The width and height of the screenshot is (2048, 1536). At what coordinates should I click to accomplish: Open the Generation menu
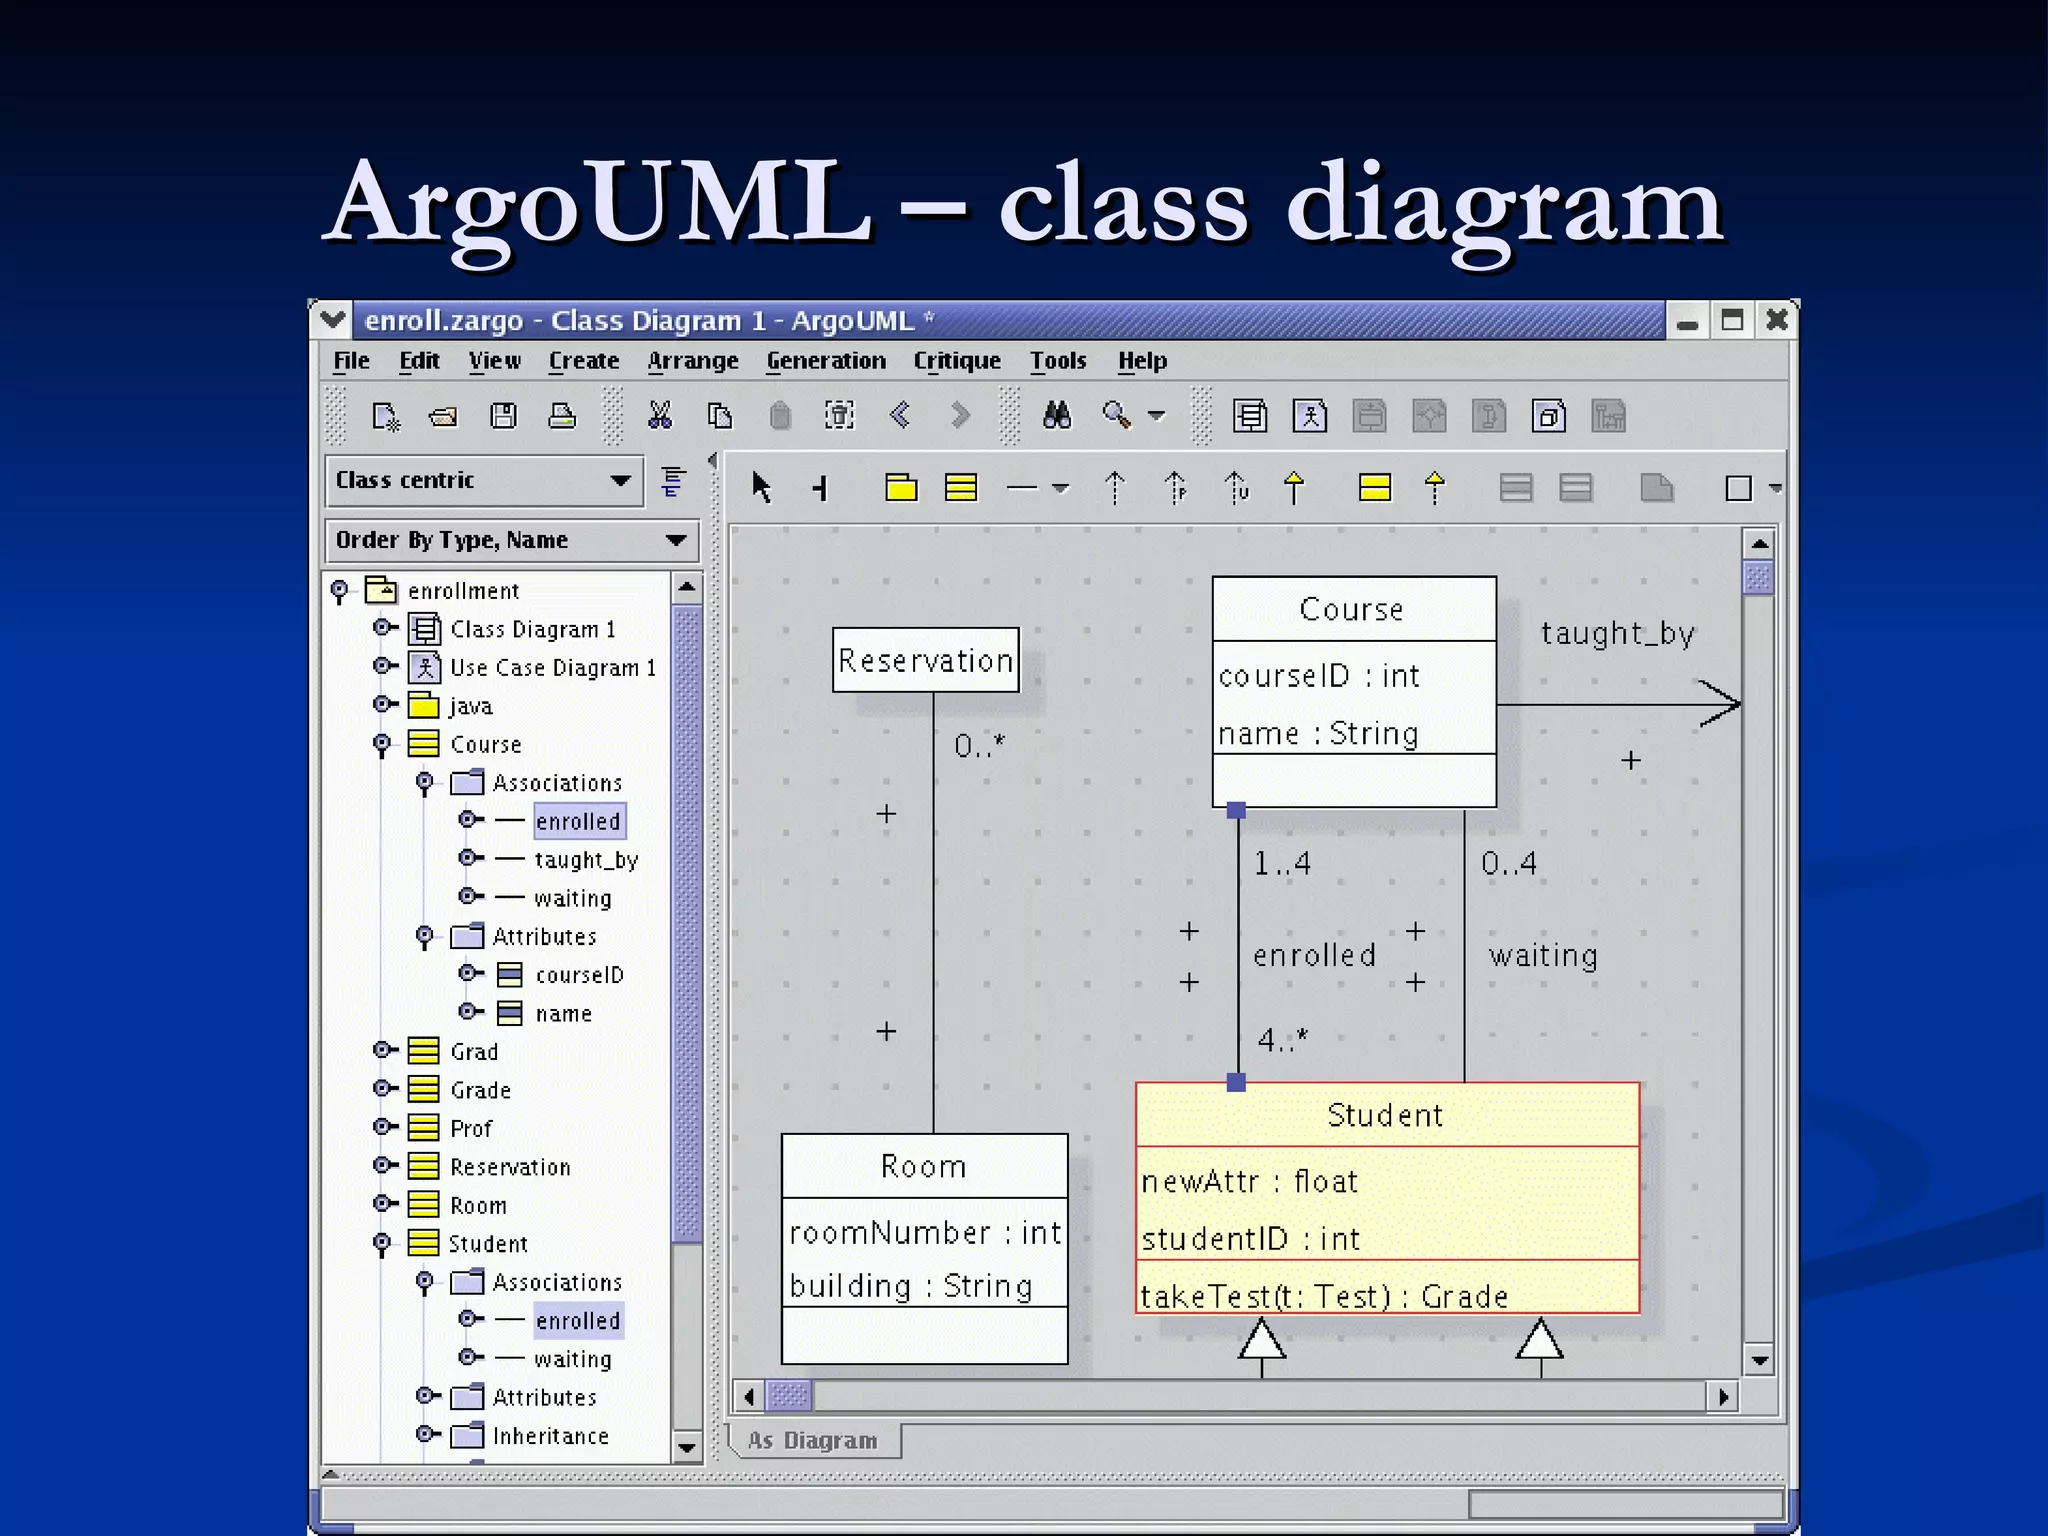[x=826, y=361]
